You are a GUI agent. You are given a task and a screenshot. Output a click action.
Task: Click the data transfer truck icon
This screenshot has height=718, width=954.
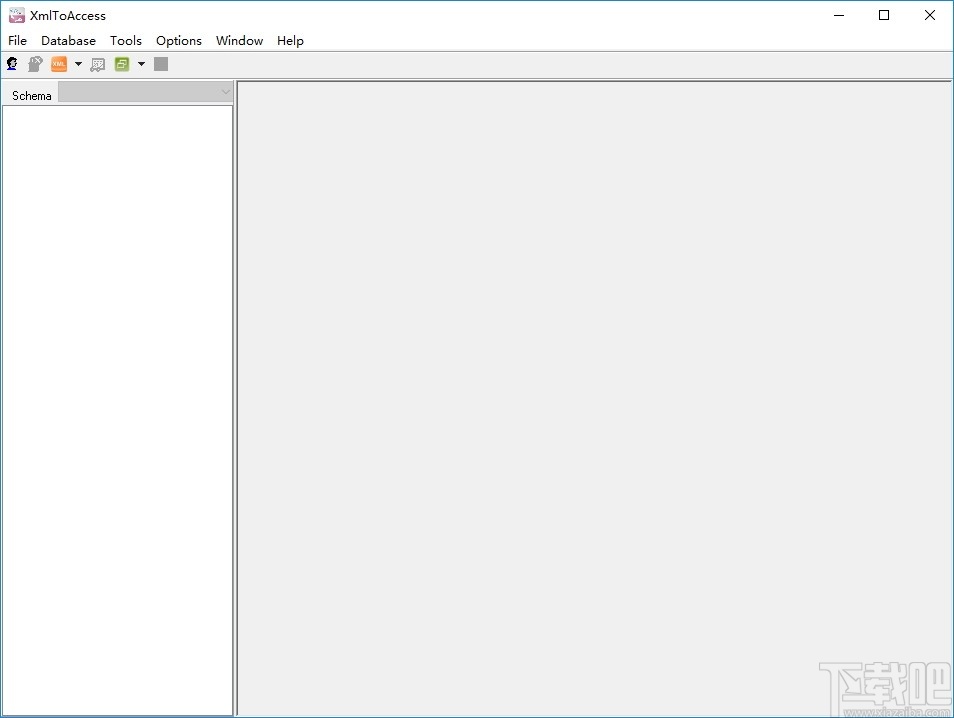click(97, 63)
